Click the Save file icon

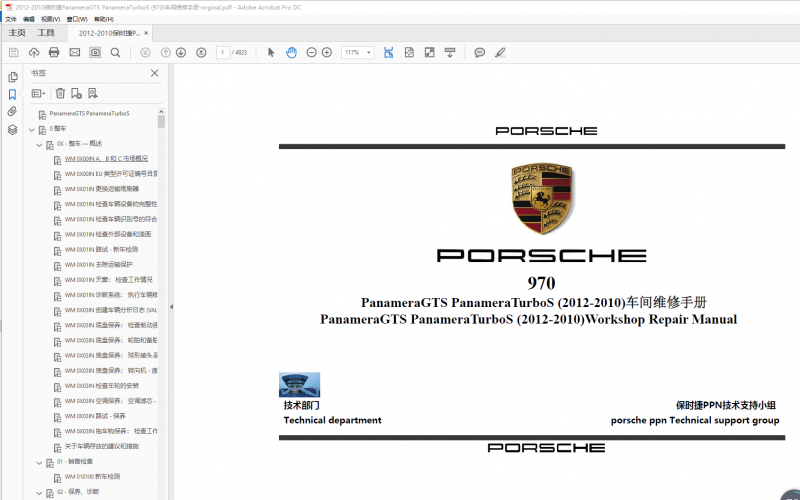click(14, 52)
